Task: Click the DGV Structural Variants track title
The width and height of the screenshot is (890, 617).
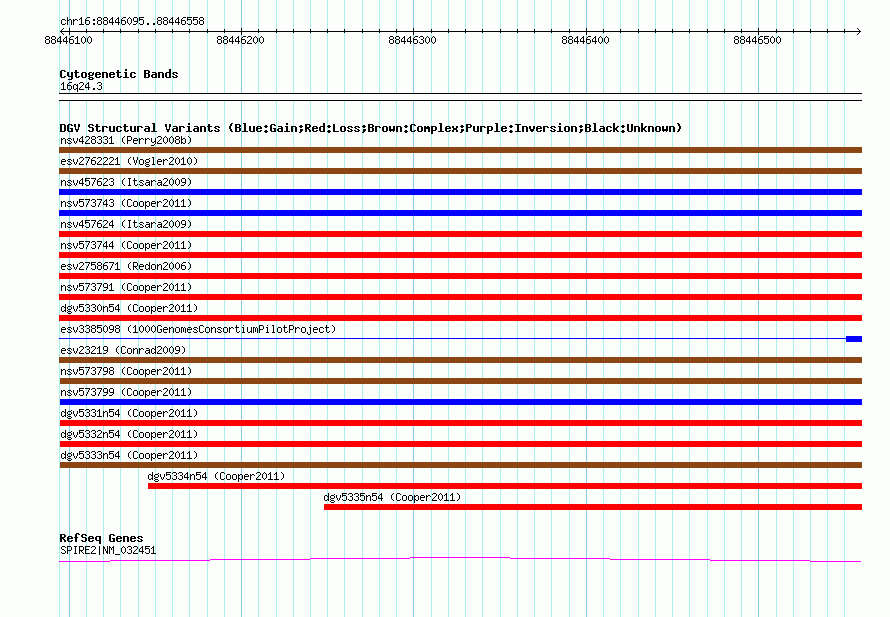Action: click(370, 128)
